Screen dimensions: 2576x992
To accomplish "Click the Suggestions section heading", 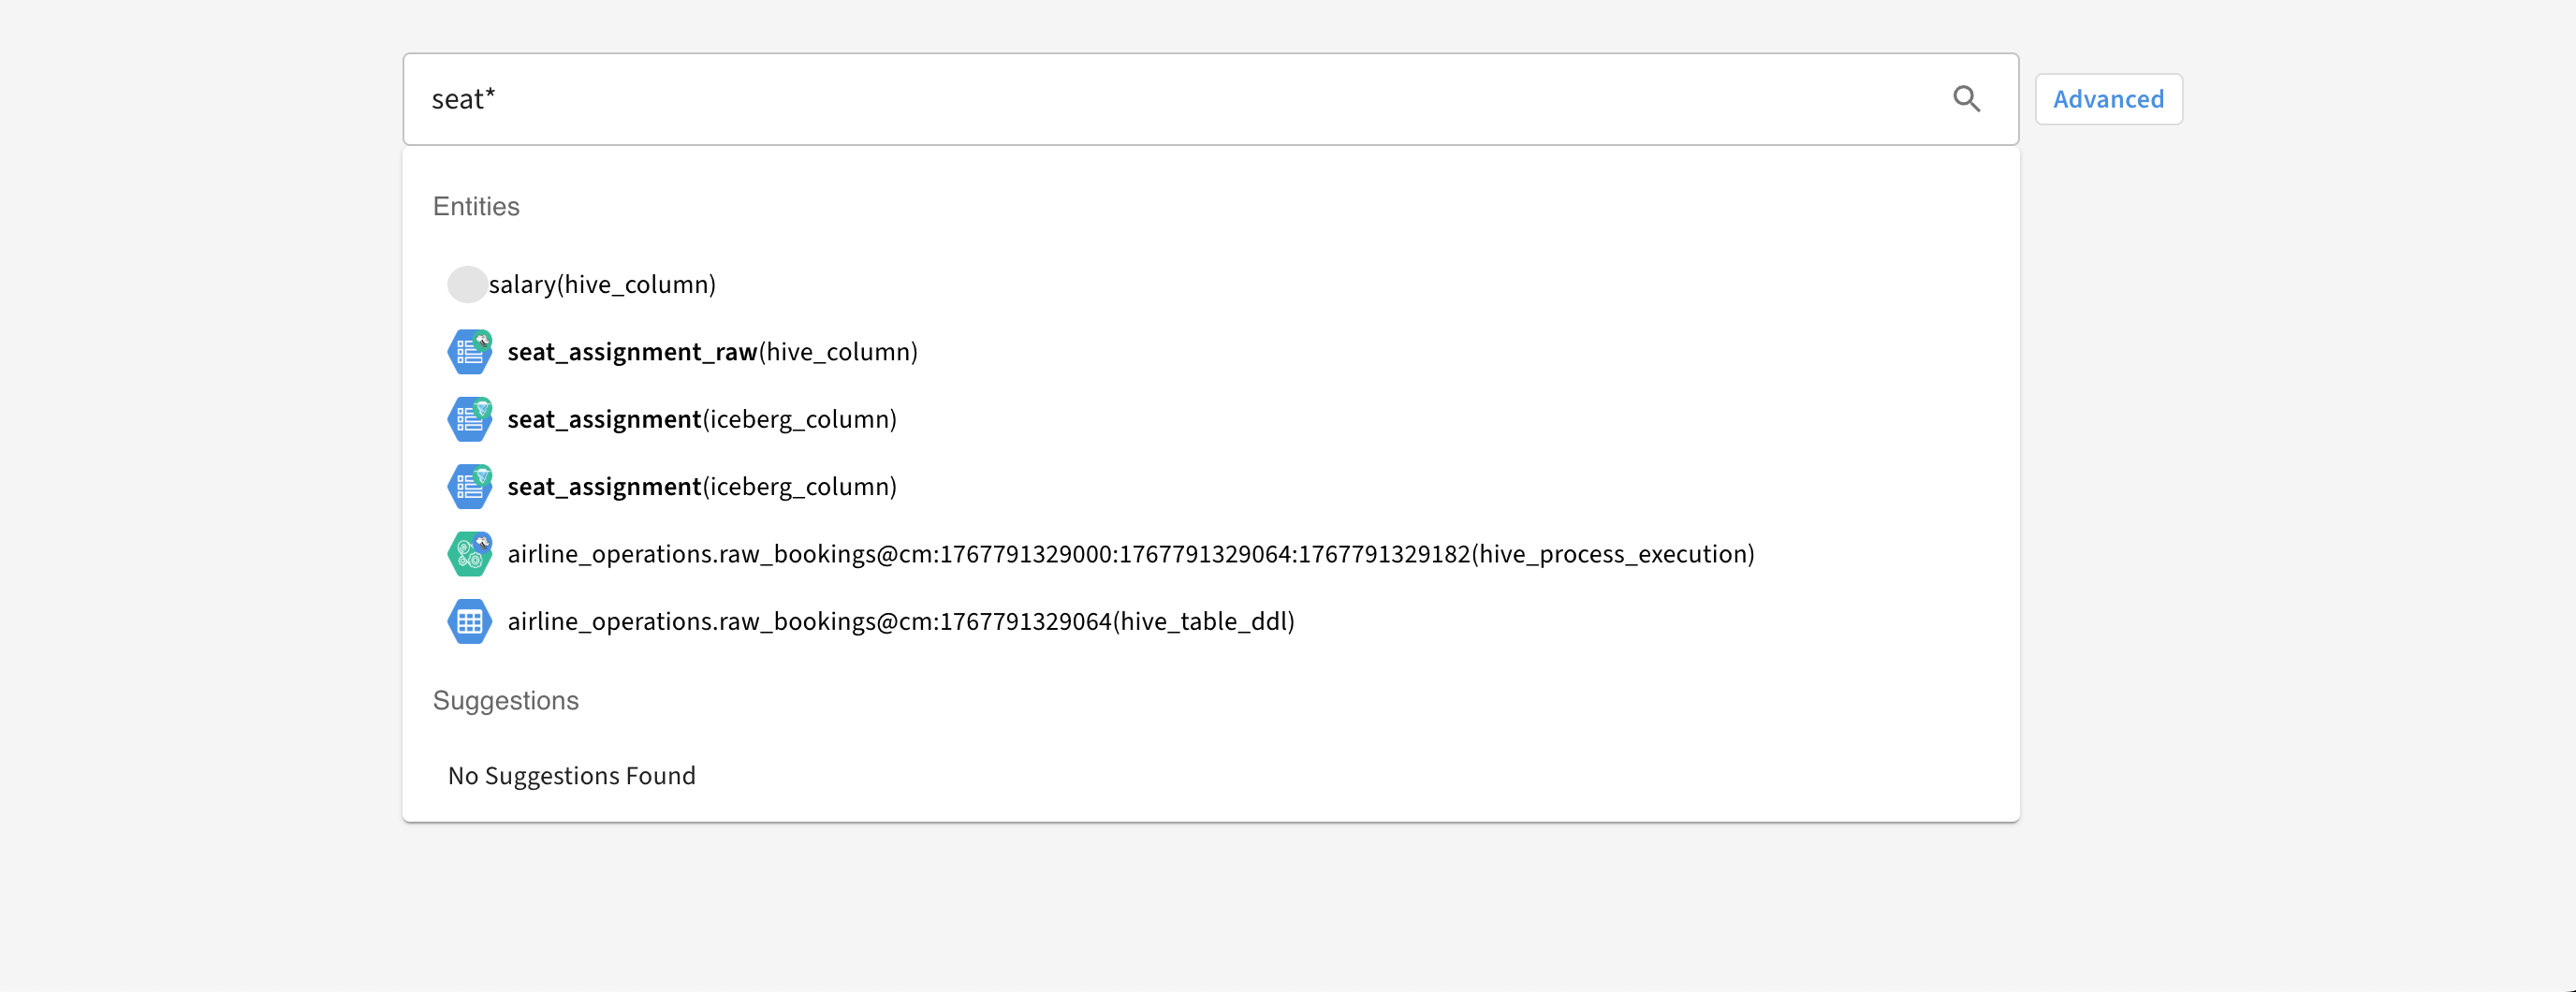I will [505, 700].
